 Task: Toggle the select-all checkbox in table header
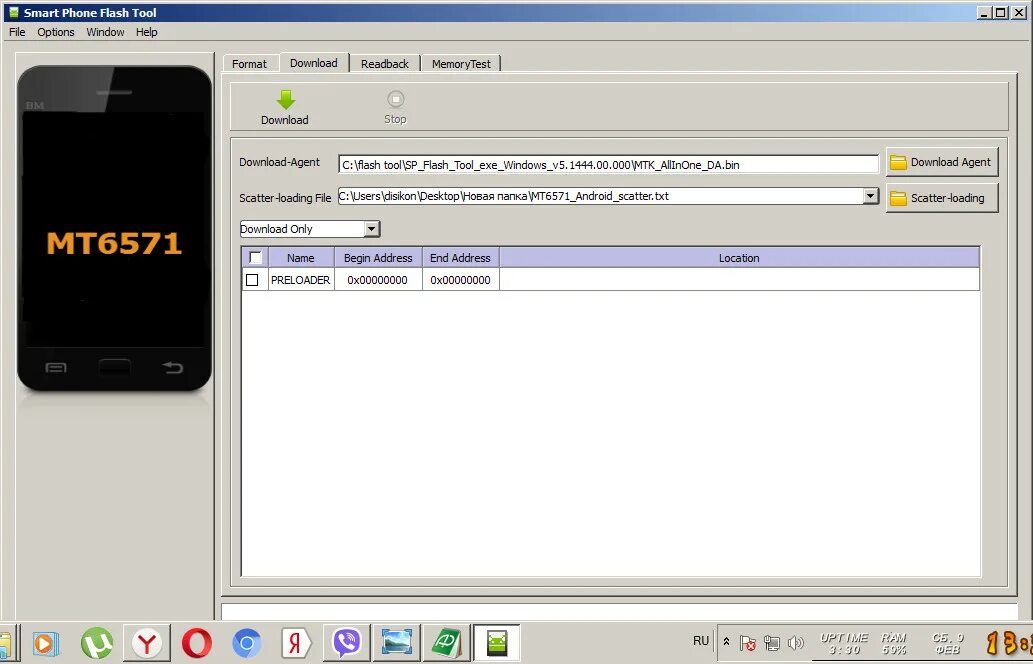click(256, 258)
